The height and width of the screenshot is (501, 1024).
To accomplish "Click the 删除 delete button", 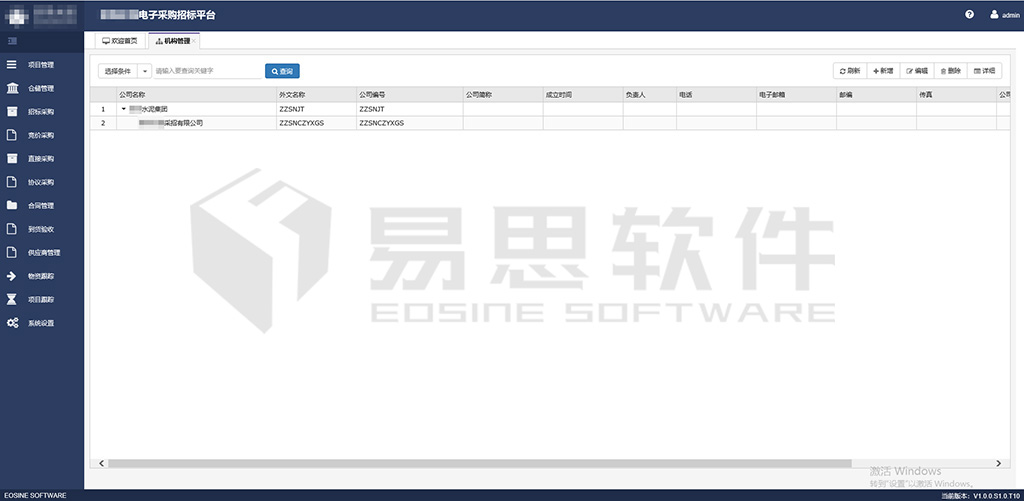I will (950, 71).
